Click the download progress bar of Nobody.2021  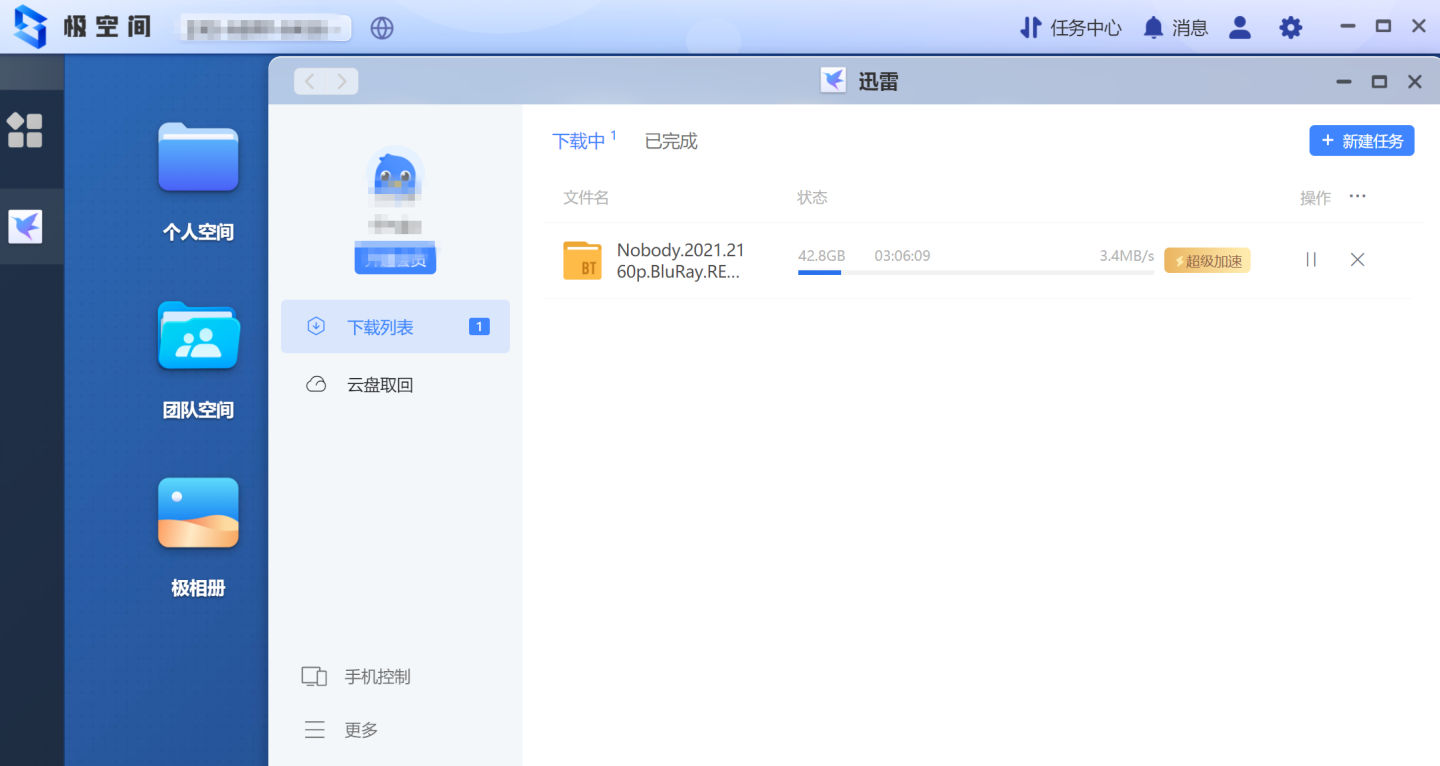975,274
